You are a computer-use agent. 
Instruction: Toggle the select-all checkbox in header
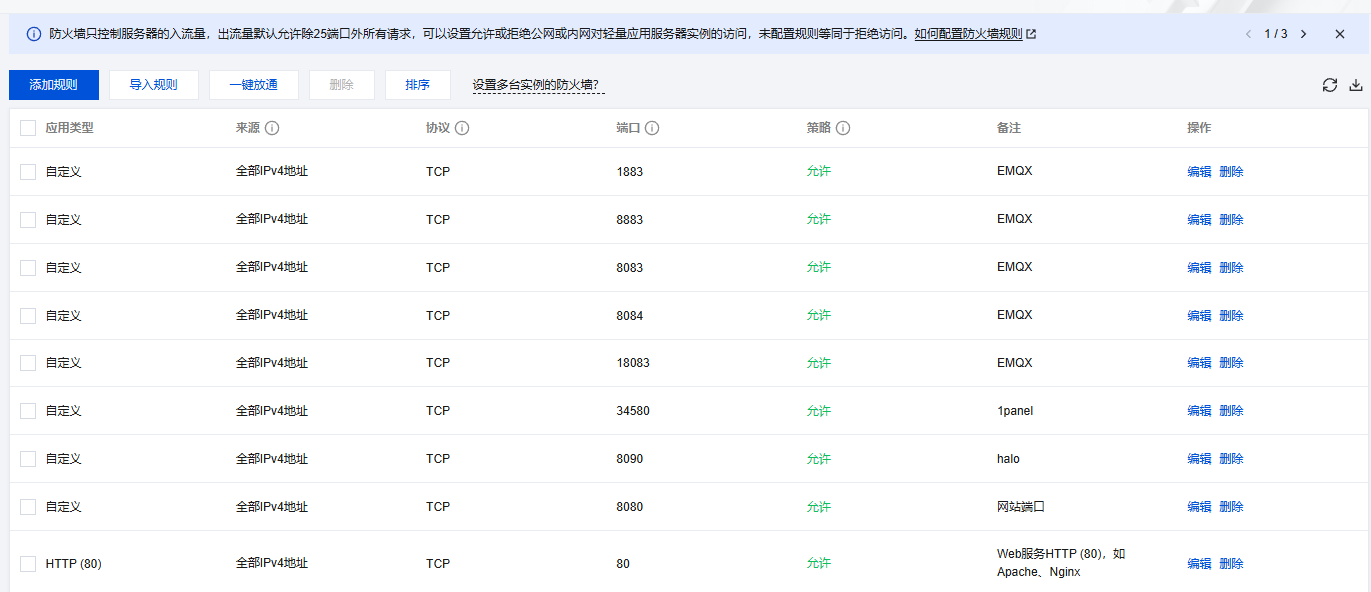[x=28, y=128]
